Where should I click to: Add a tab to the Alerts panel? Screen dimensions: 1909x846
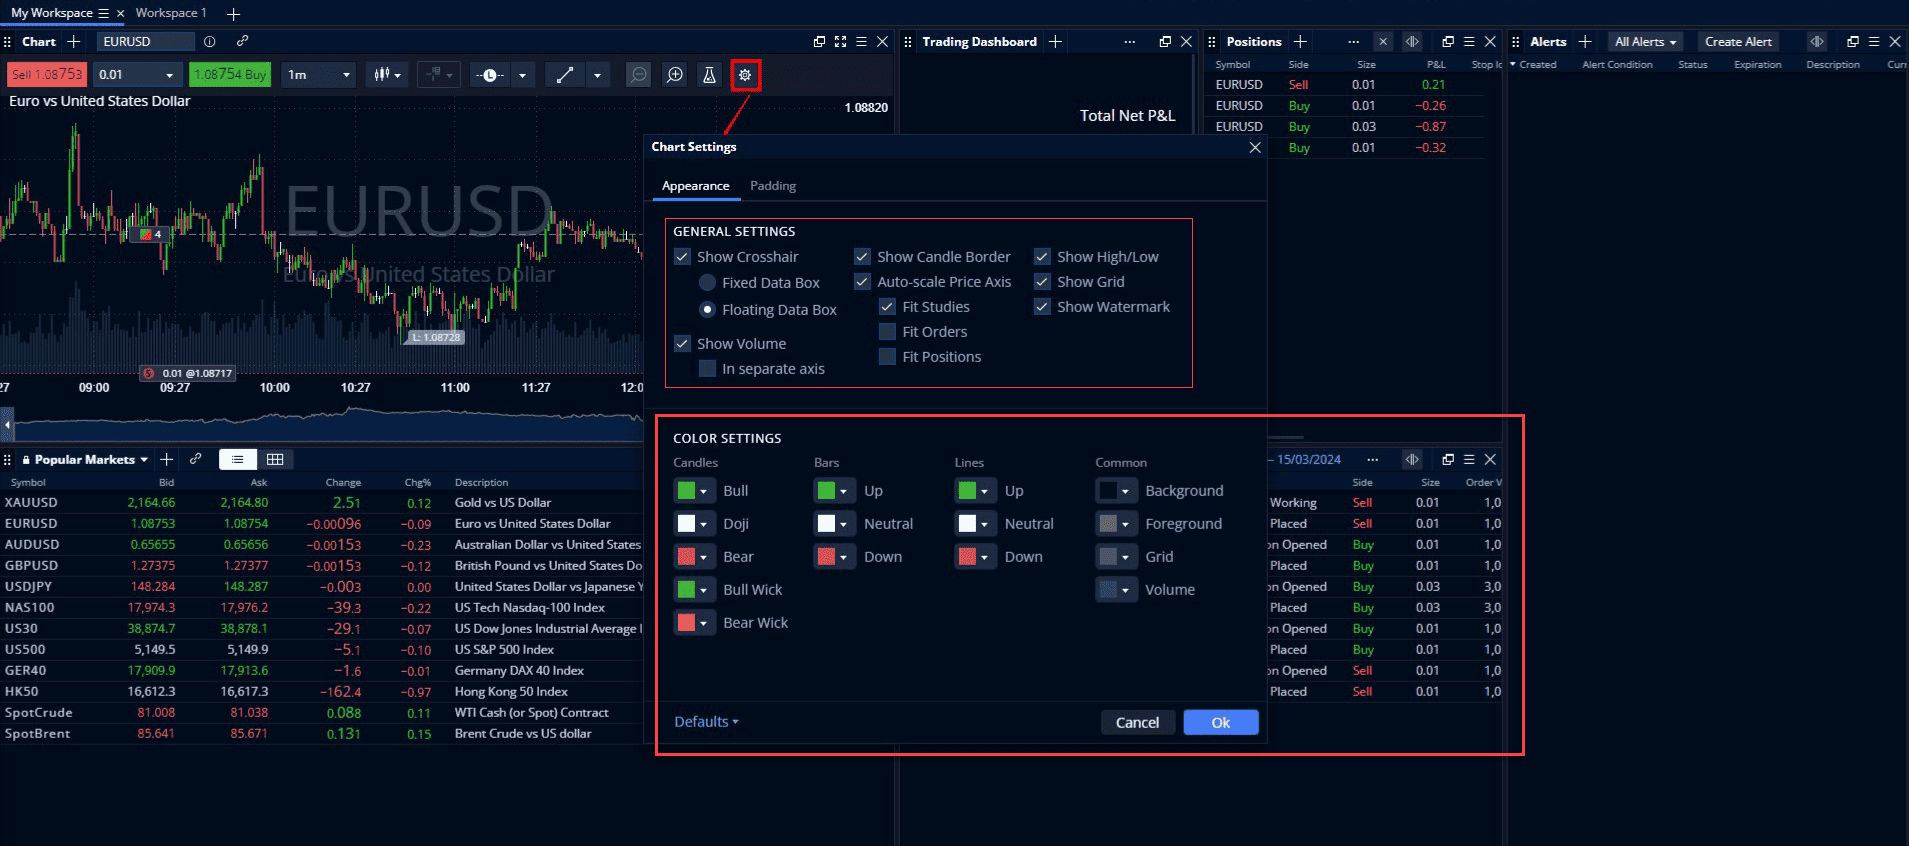point(1585,41)
